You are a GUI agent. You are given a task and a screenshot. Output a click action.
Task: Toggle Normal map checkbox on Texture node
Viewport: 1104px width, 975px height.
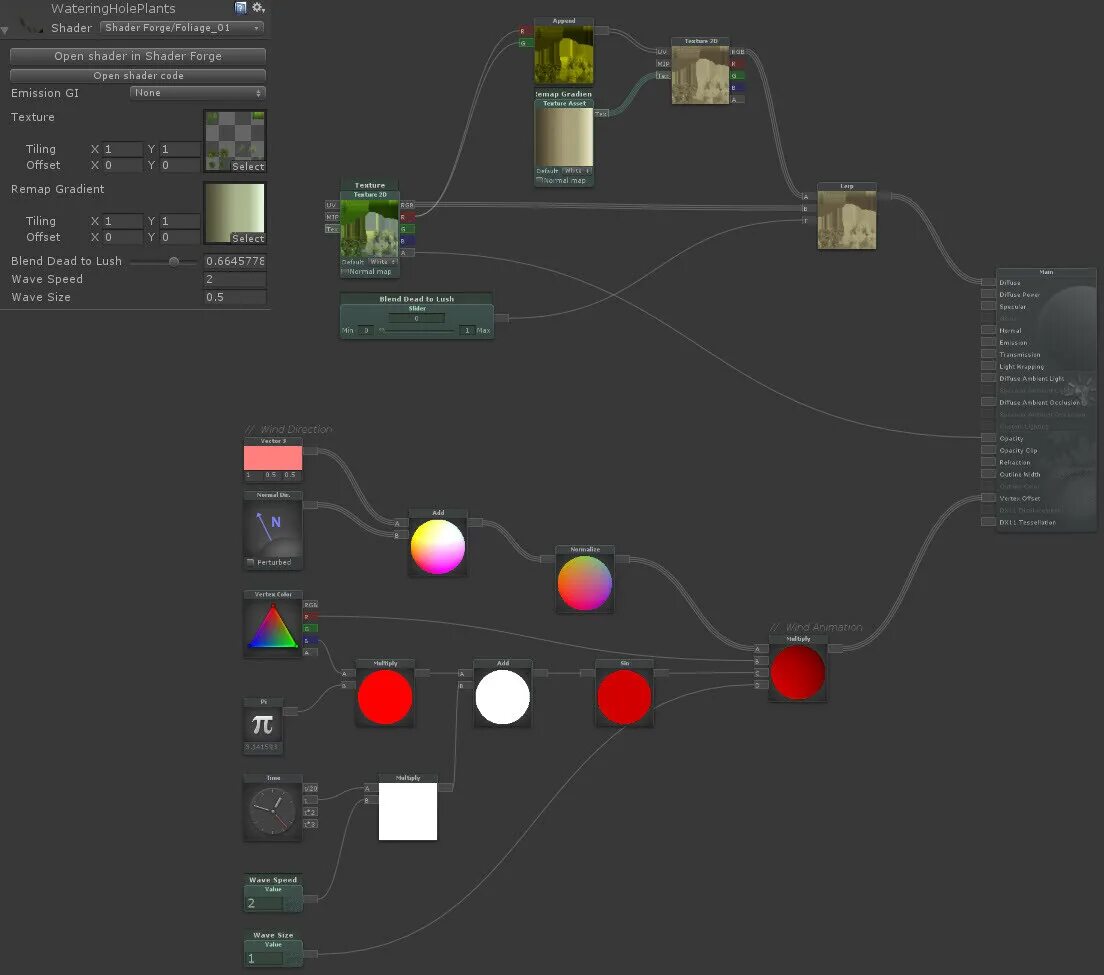(344, 271)
